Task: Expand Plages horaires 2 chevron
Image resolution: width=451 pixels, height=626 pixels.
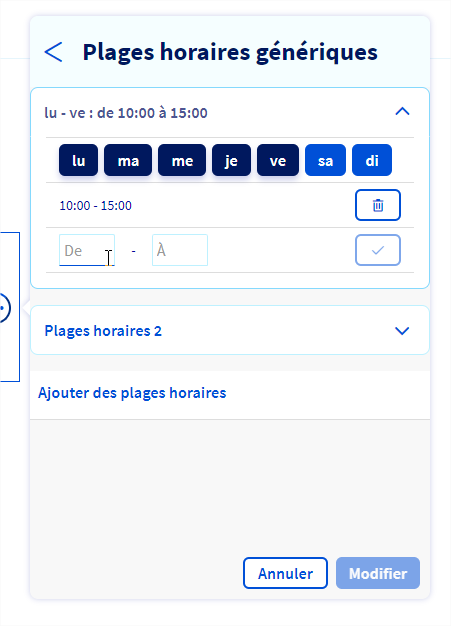Action: pos(402,331)
